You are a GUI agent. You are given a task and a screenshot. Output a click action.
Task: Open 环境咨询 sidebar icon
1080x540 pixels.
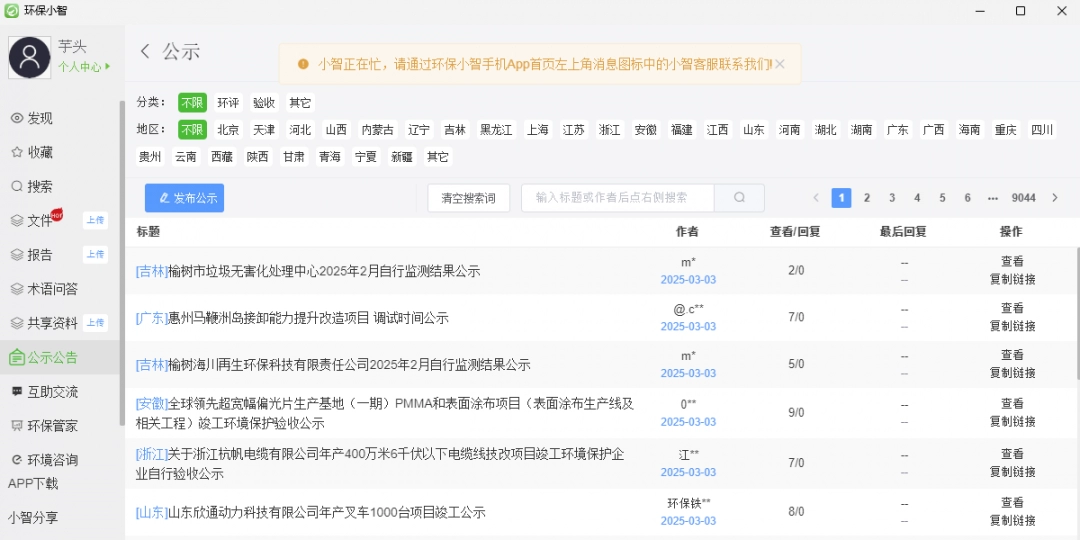pos(17,460)
